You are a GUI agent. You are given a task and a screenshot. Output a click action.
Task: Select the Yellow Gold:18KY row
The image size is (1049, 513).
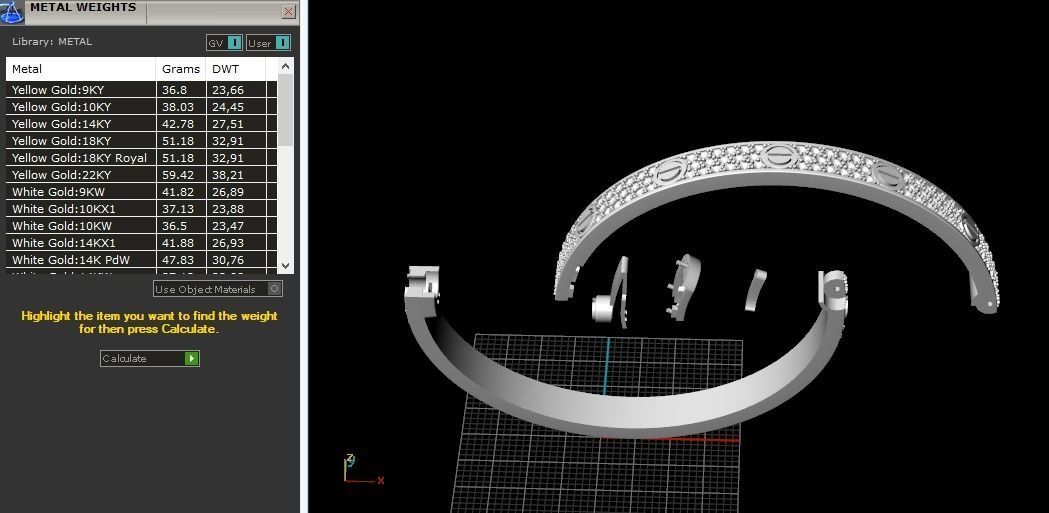coord(141,141)
